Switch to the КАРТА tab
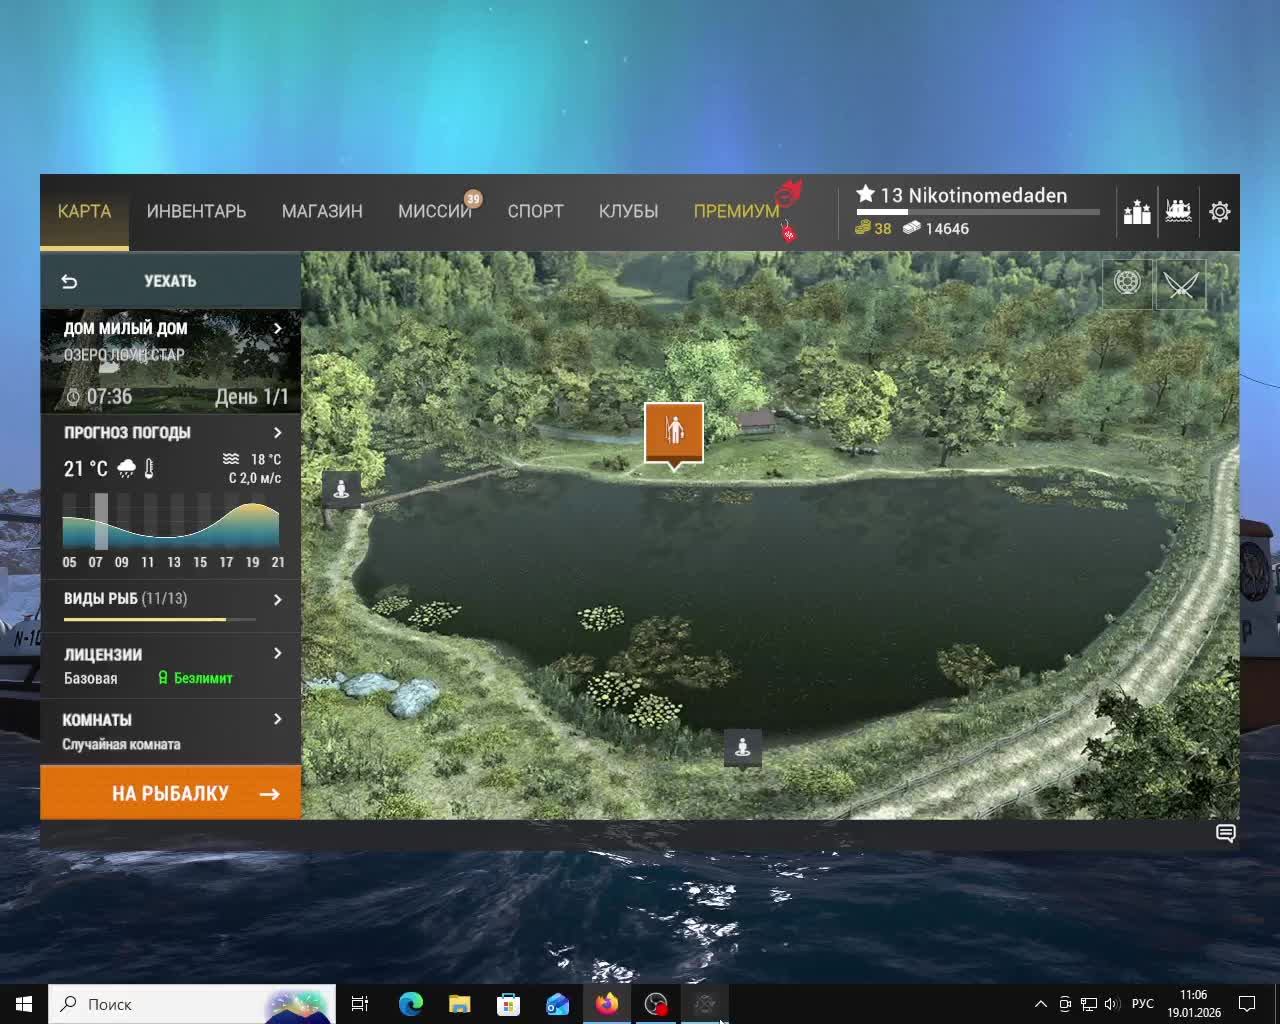 point(84,212)
